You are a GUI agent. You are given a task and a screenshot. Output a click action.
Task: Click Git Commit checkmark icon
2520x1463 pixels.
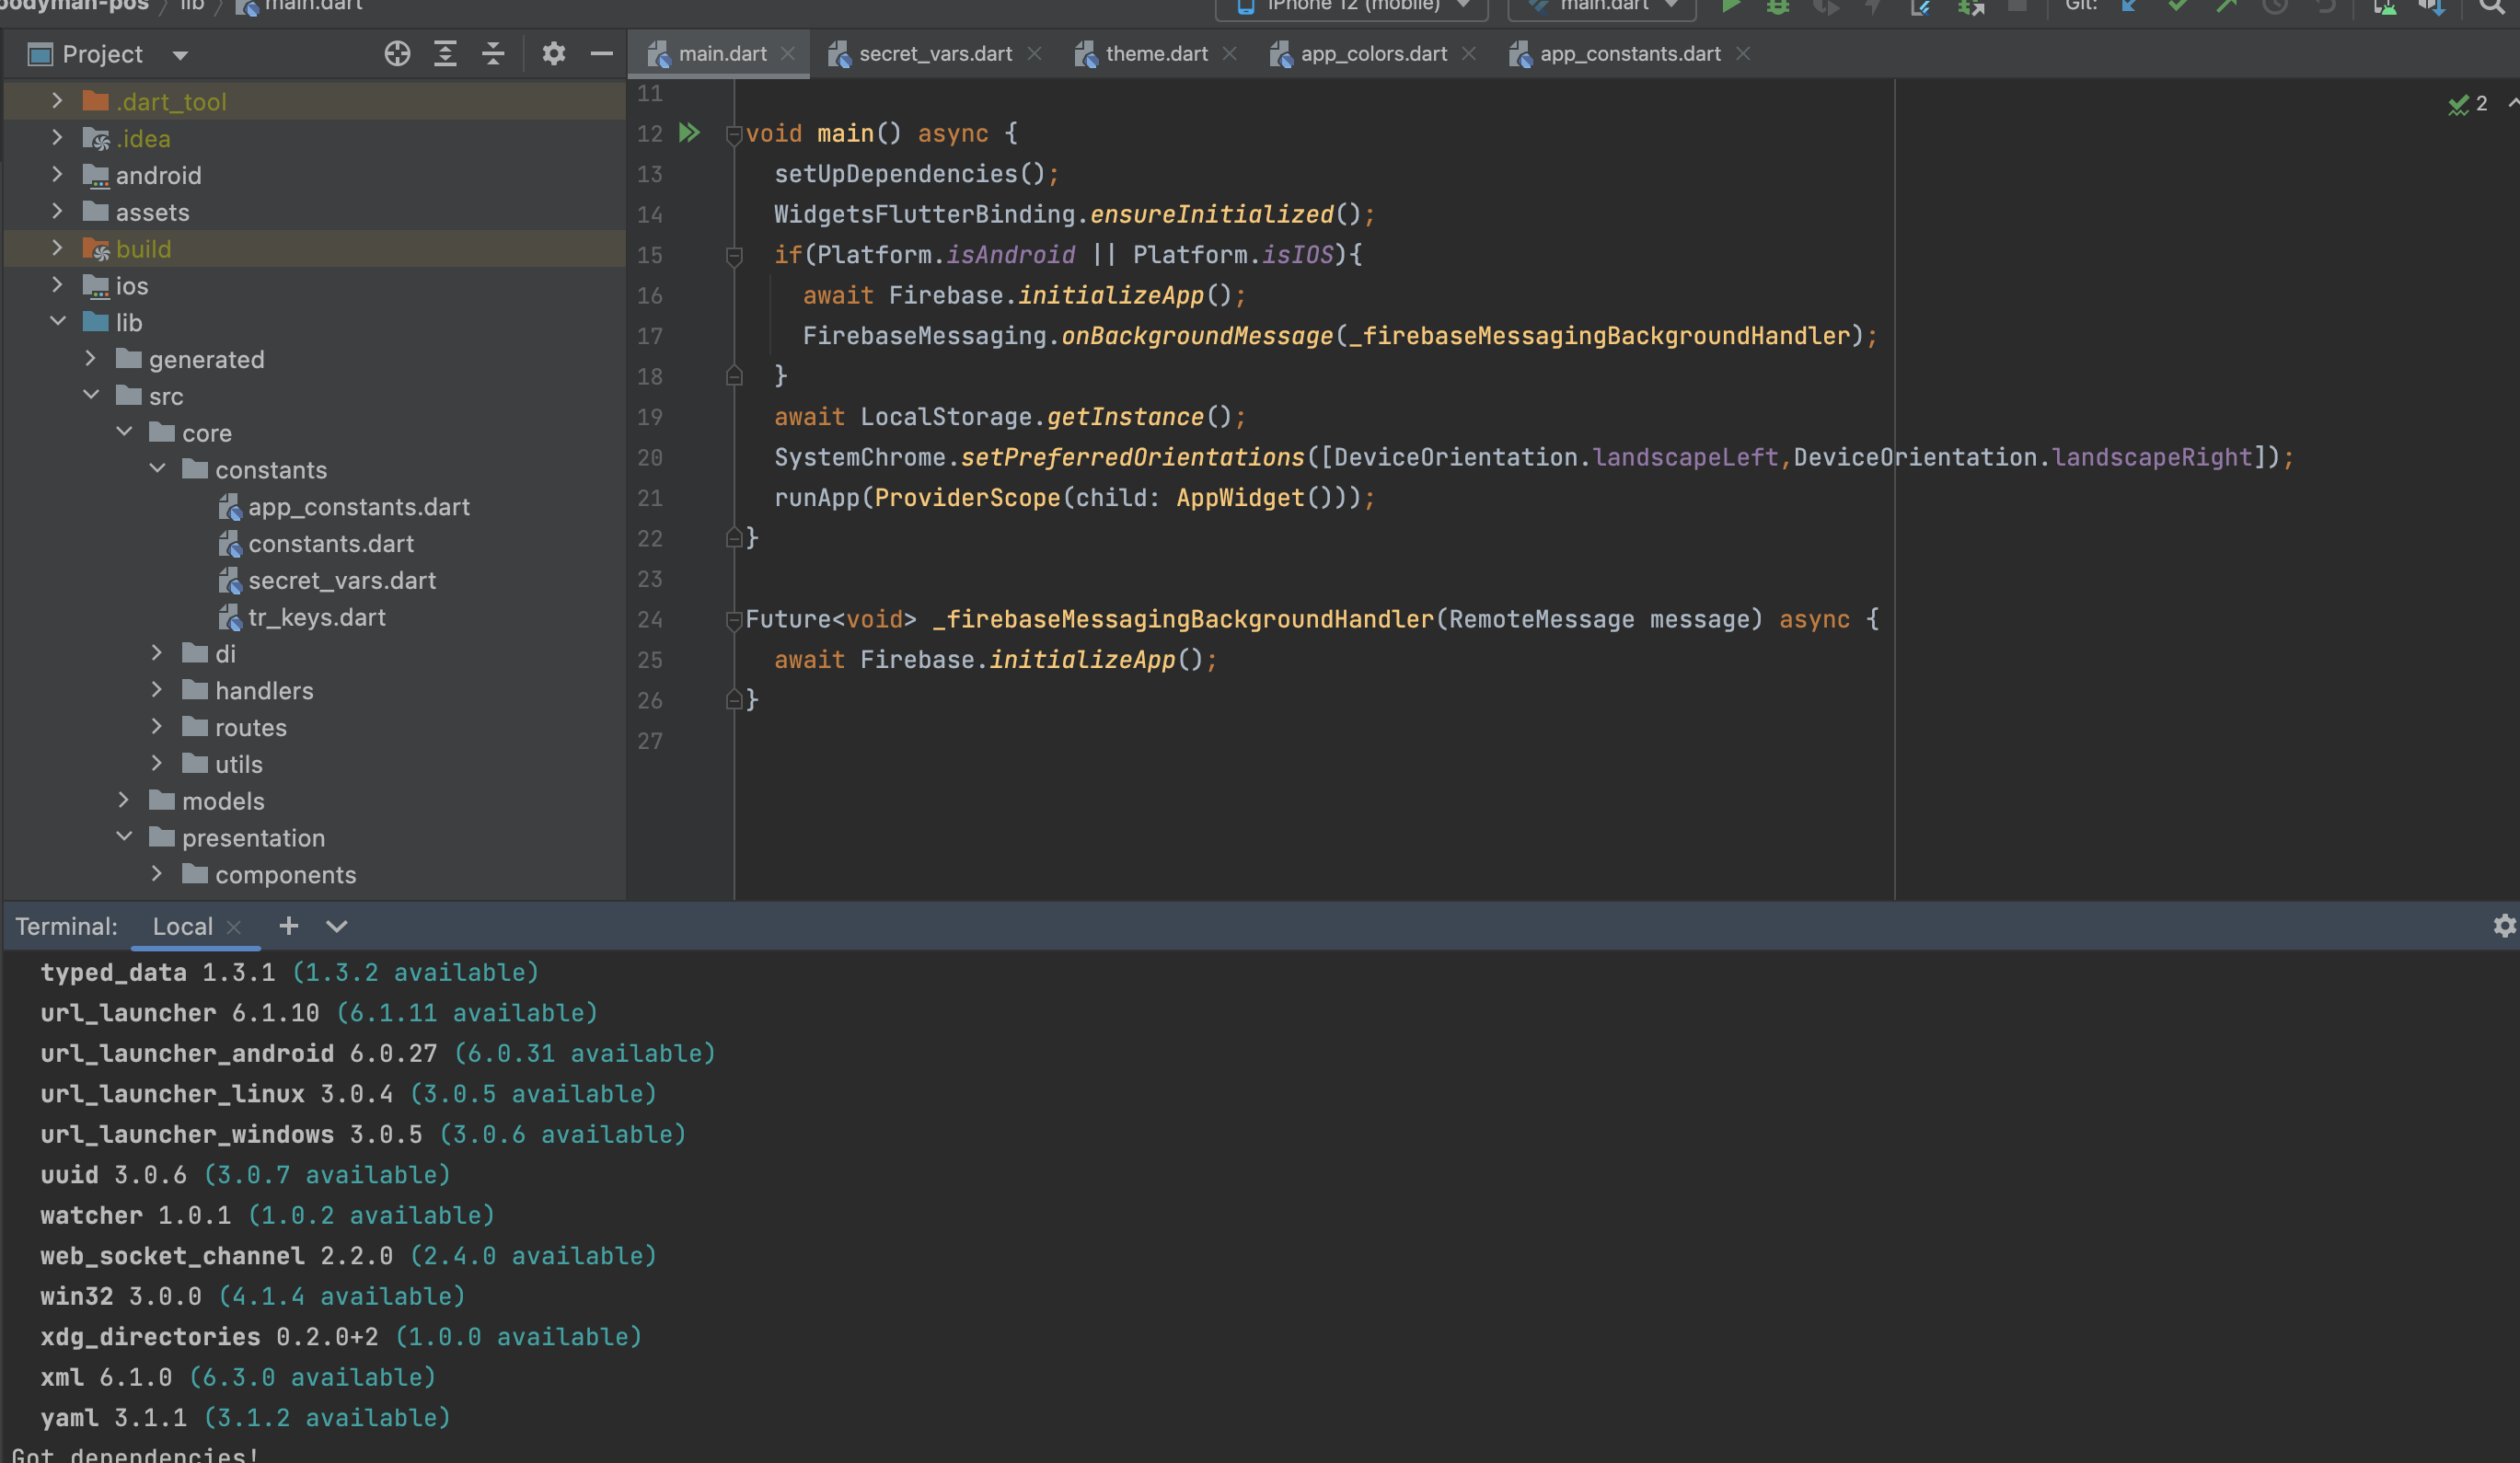2177,6
